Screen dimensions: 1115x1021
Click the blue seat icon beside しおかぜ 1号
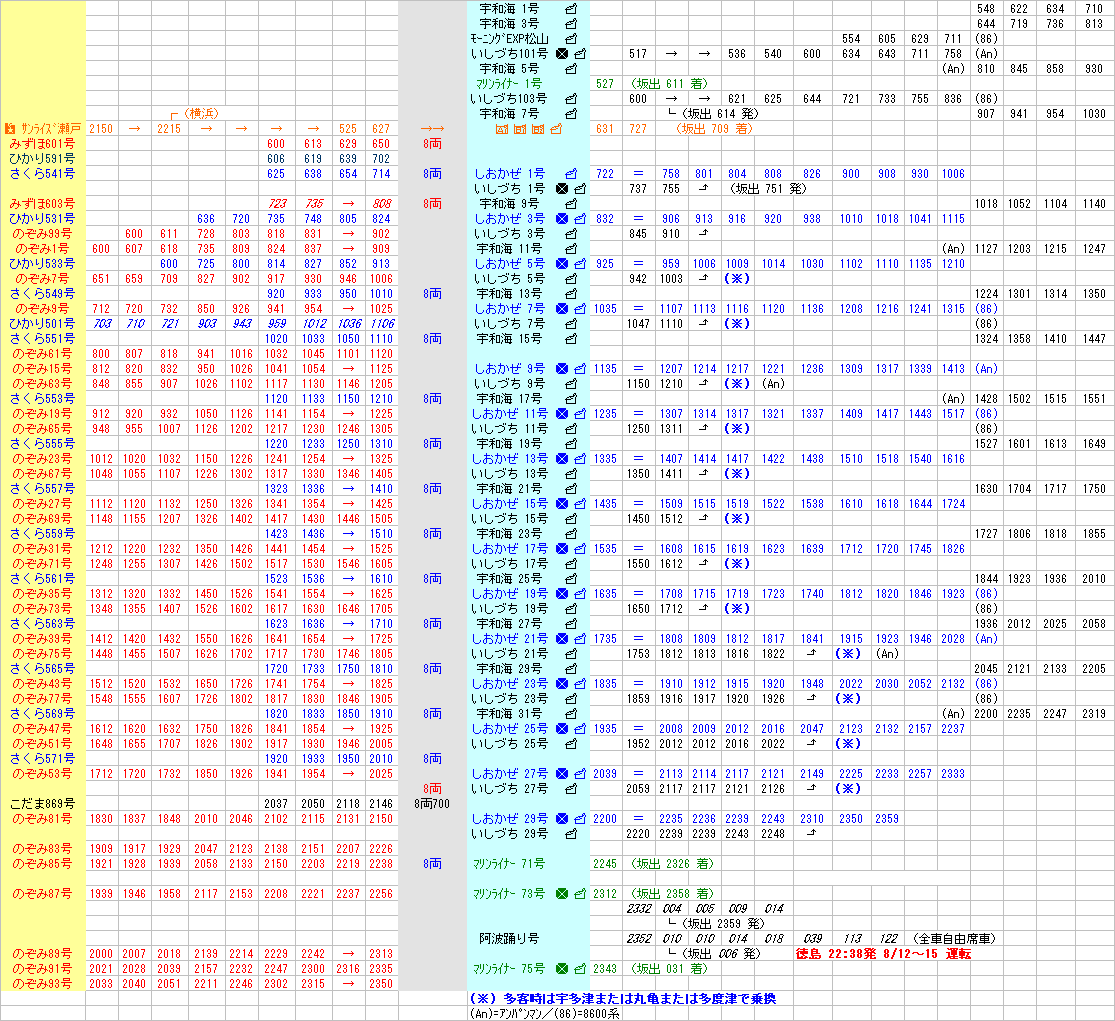click(571, 174)
